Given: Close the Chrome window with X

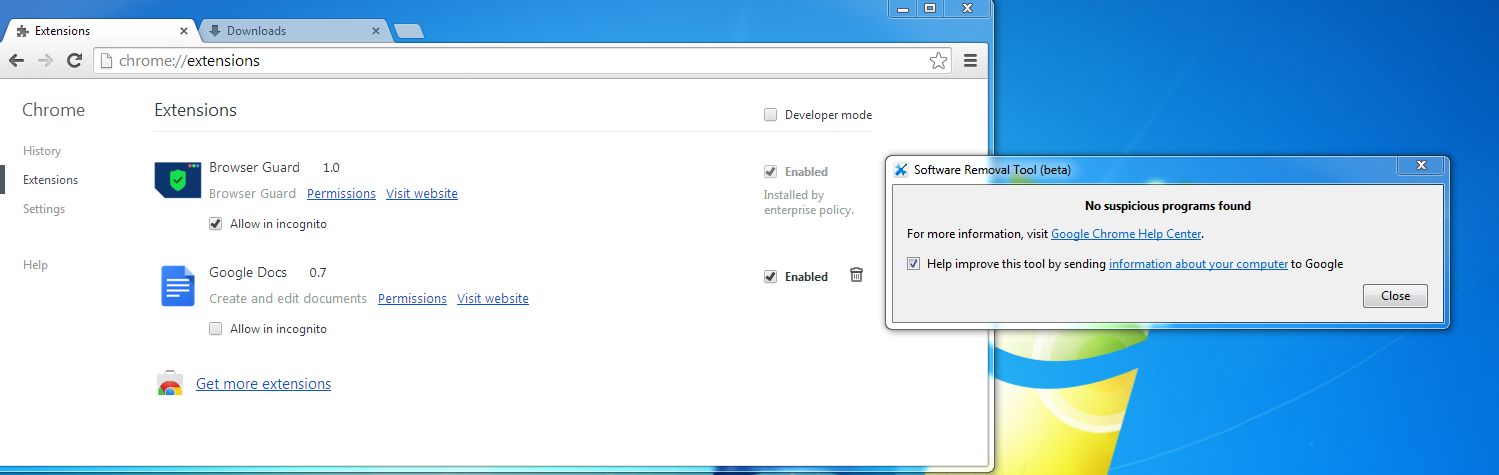Looking at the screenshot, I should (967, 8).
